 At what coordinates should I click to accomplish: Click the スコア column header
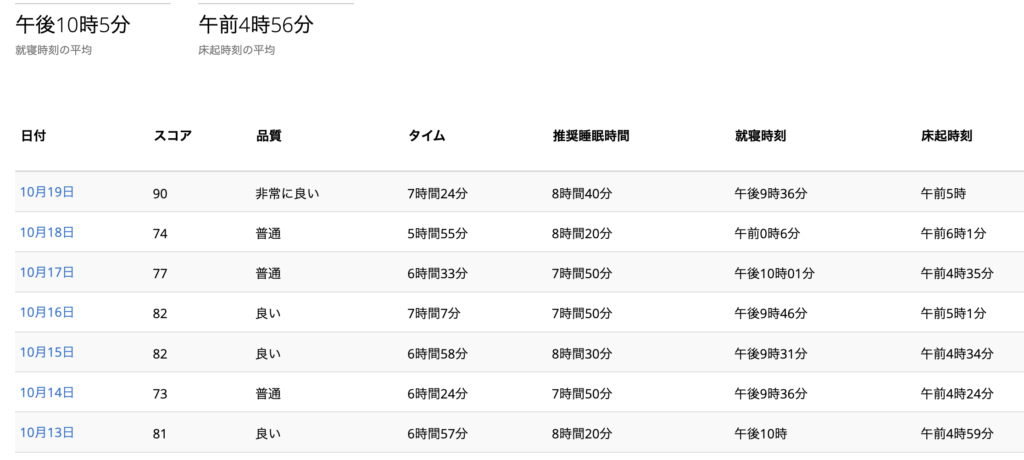pyautogui.click(x=172, y=136)
